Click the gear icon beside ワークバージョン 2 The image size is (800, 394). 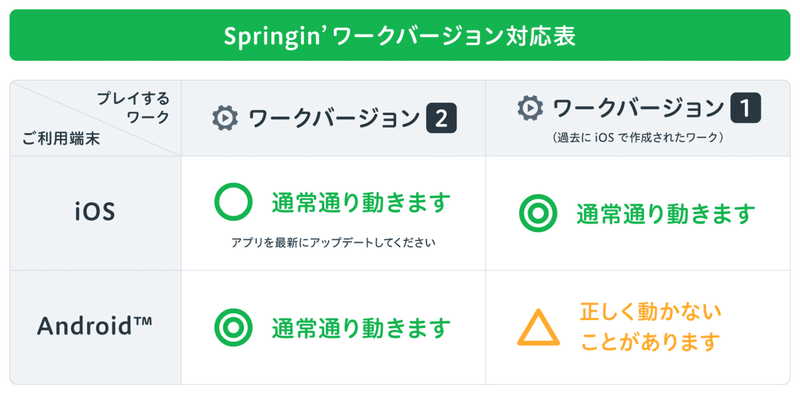coord(225,118)
